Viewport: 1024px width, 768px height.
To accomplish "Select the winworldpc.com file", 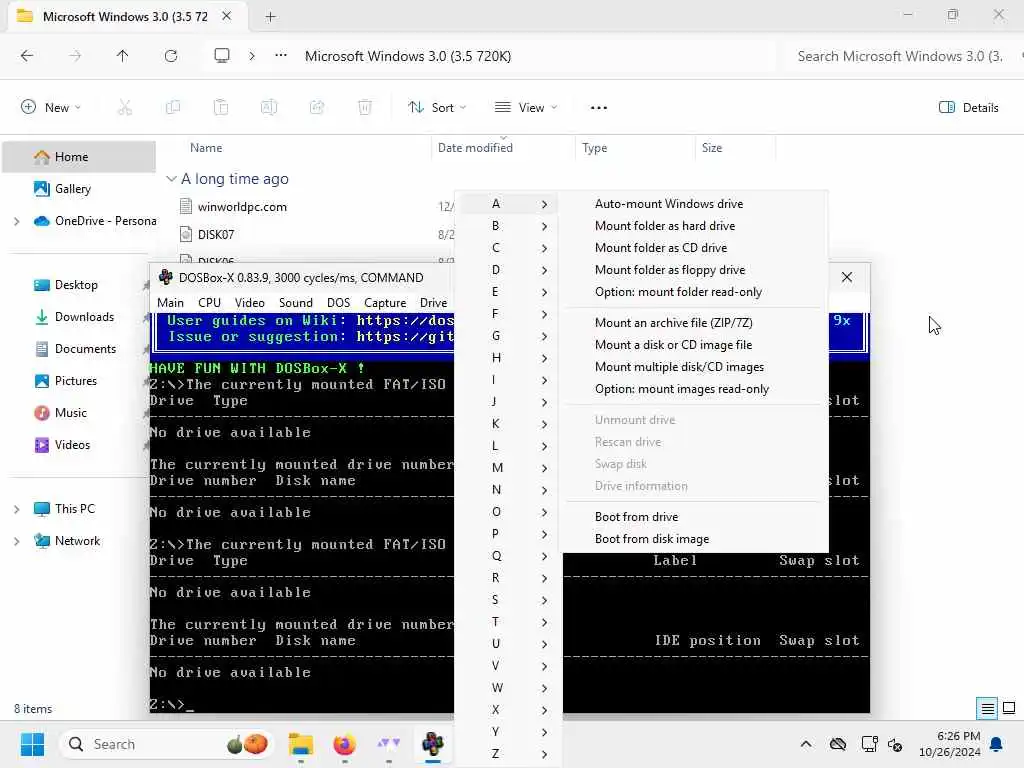I will (x=242, y=207).
